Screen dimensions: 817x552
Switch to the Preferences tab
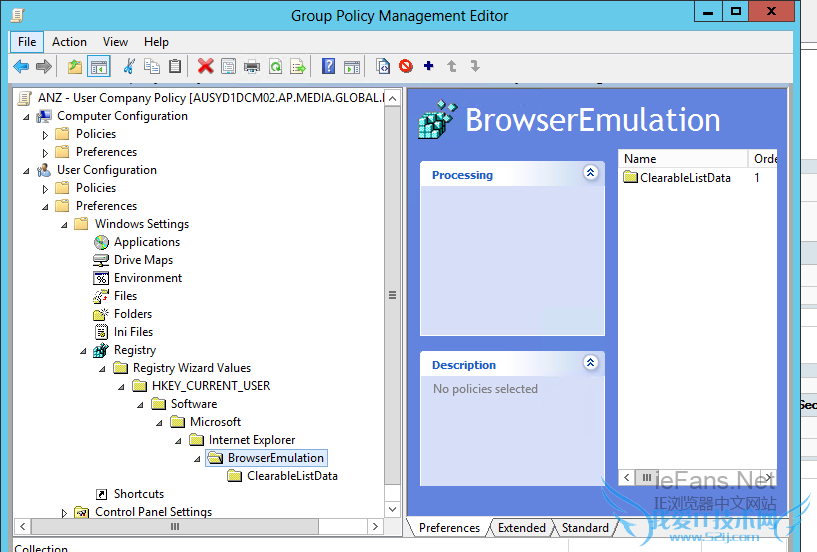[449, 528]
